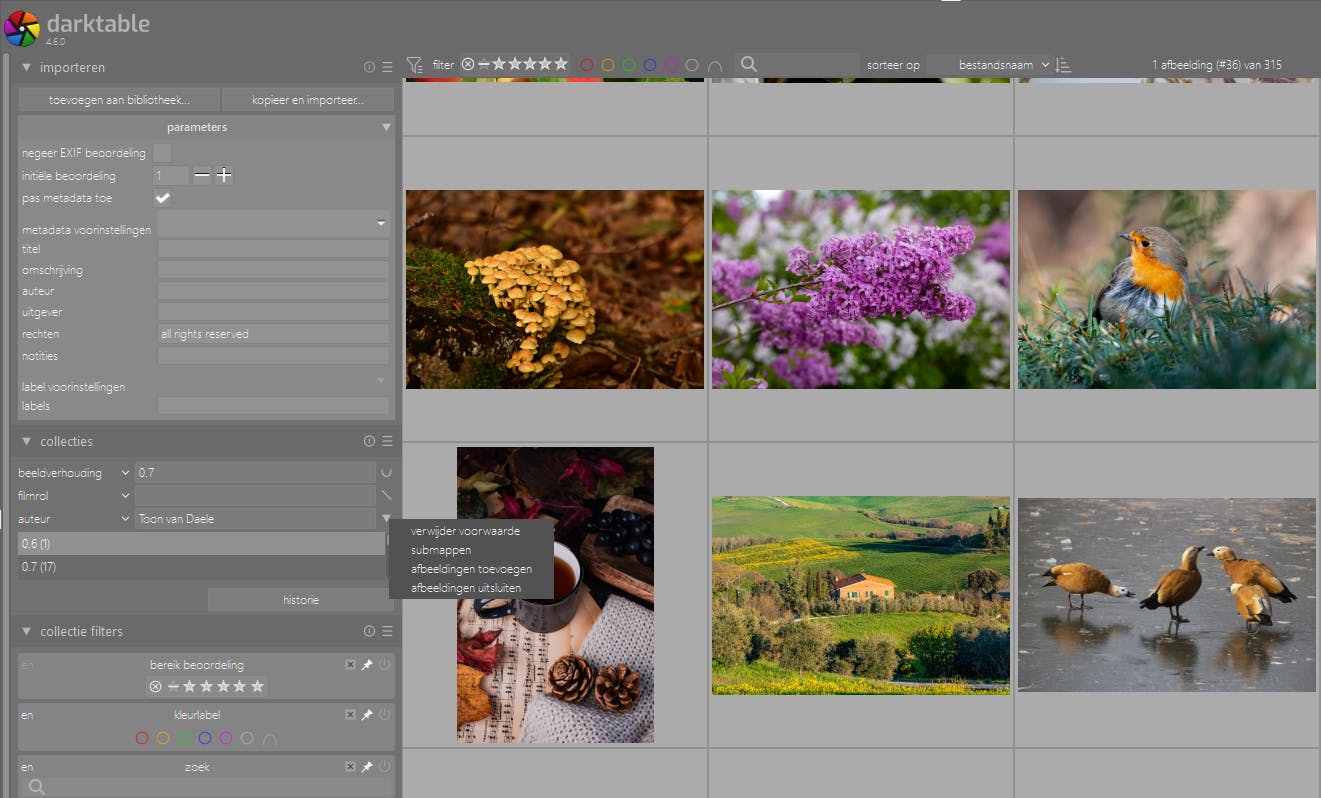Pin the kleurlabel filter to top bar
The image size is (1321, 798).
click(367, 715)
